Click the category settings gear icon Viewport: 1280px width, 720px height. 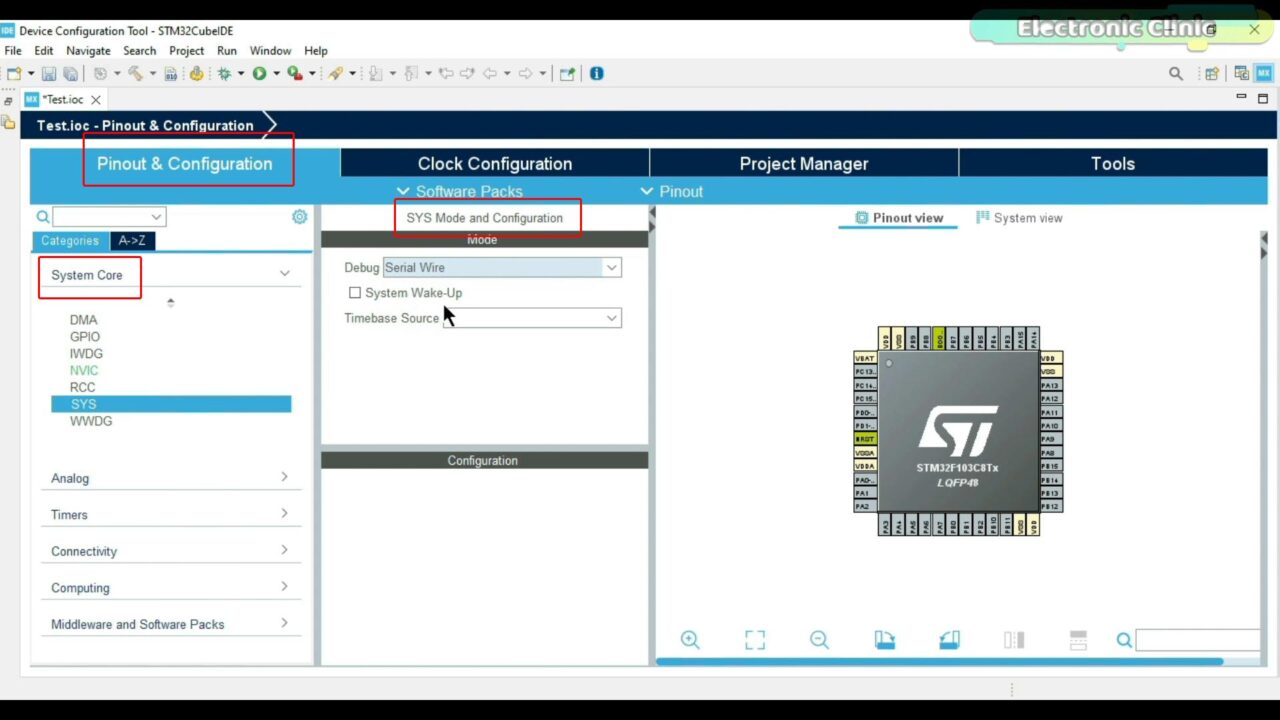point(299,217)
